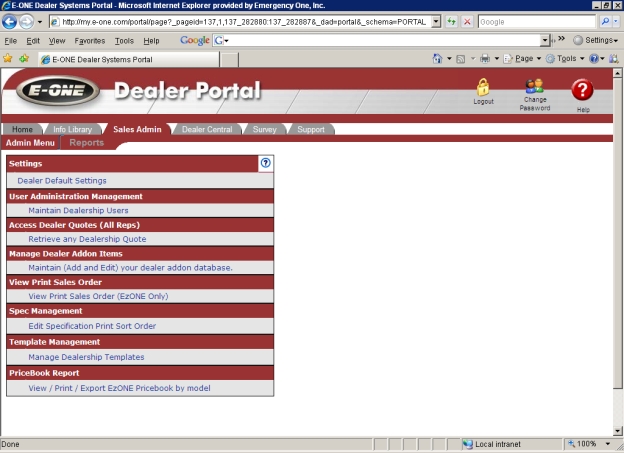The height and width of the screenshot is (453, 624).
Task: Select the Admin Menu subtab
Action: 30,143
